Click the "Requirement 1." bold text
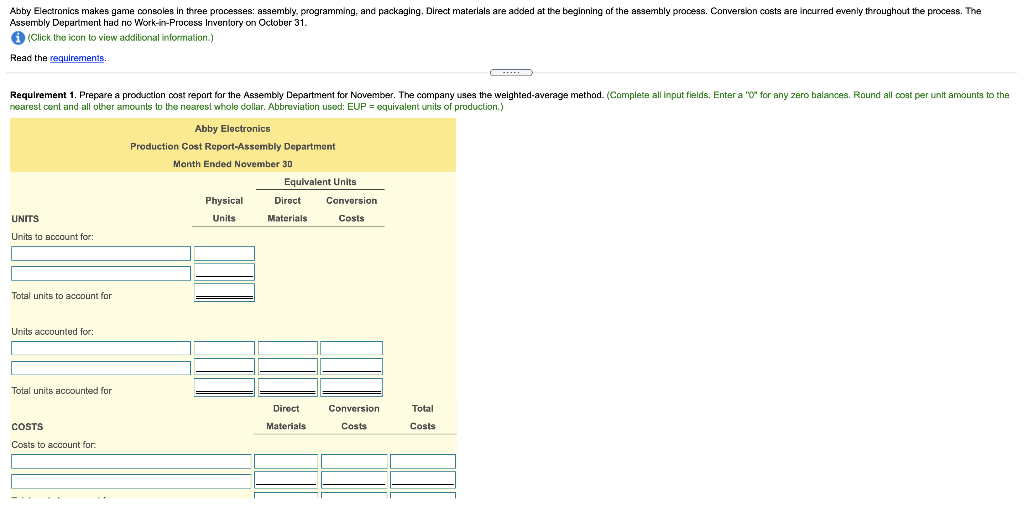1024x507 pixels. 43,95
